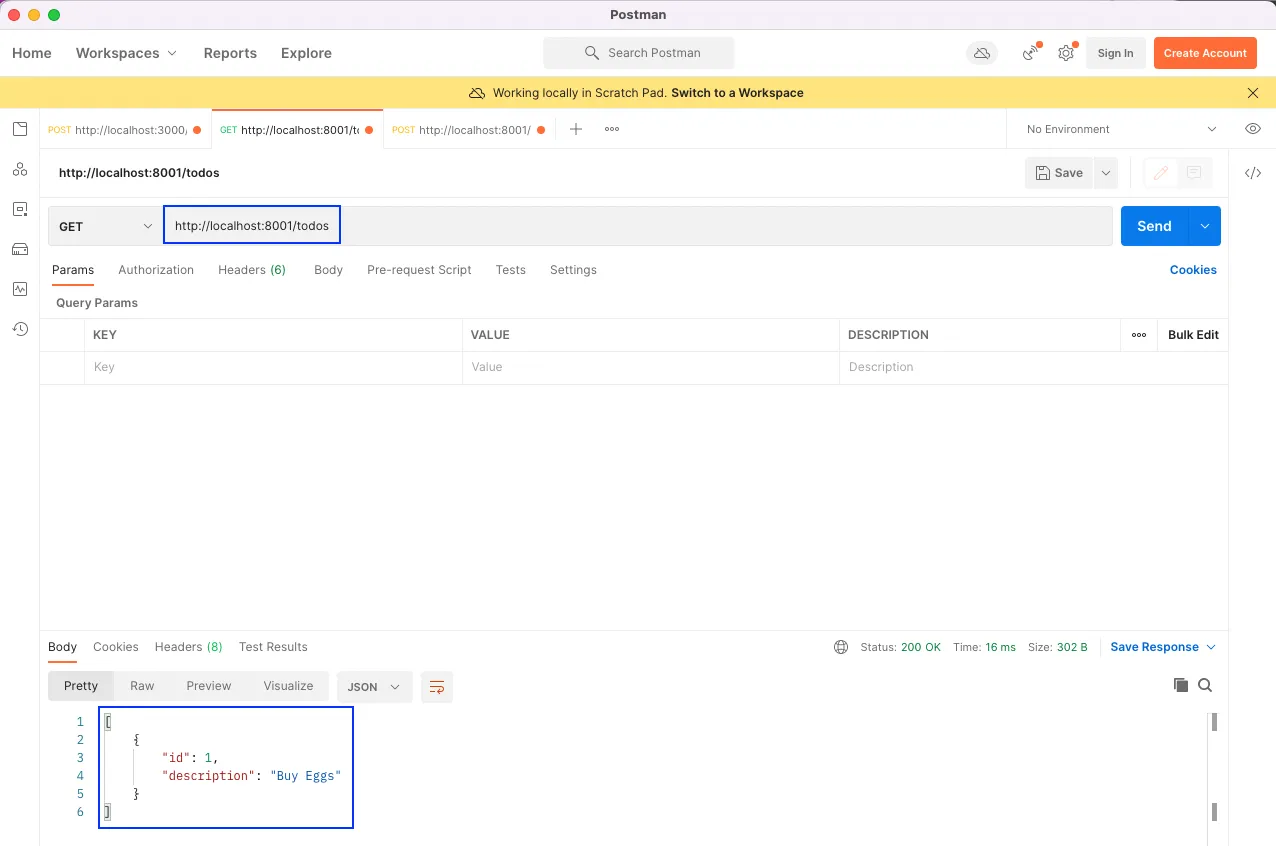Click the Sign In button
1276x846 pixels.
(x=1115, y=53)
